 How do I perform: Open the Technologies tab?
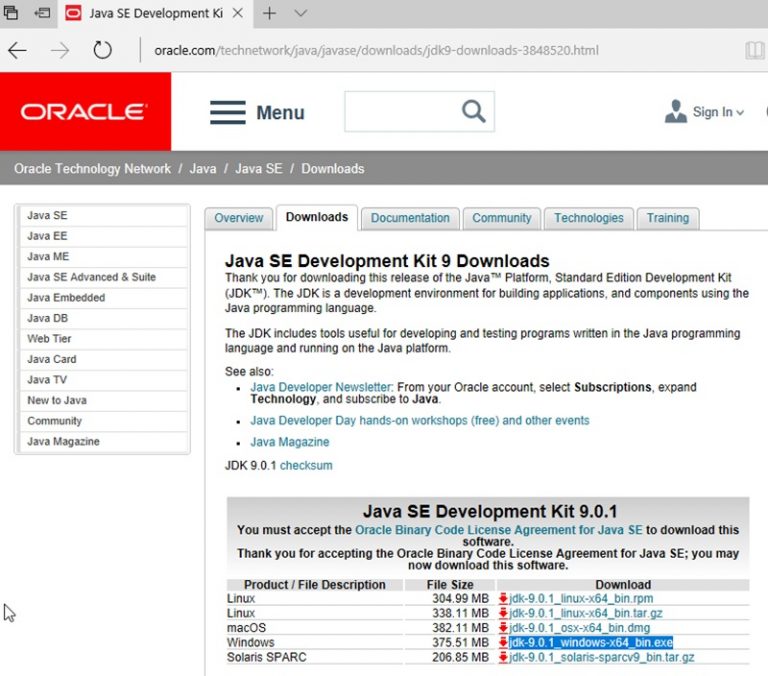coord(588,218)
